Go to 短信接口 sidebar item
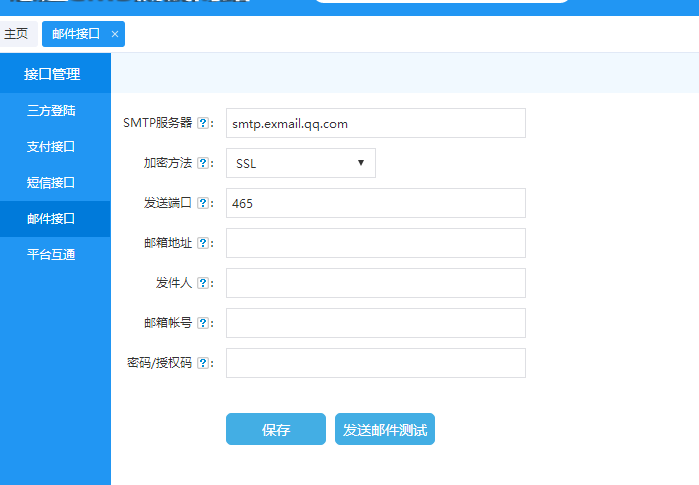 point(51,183)
